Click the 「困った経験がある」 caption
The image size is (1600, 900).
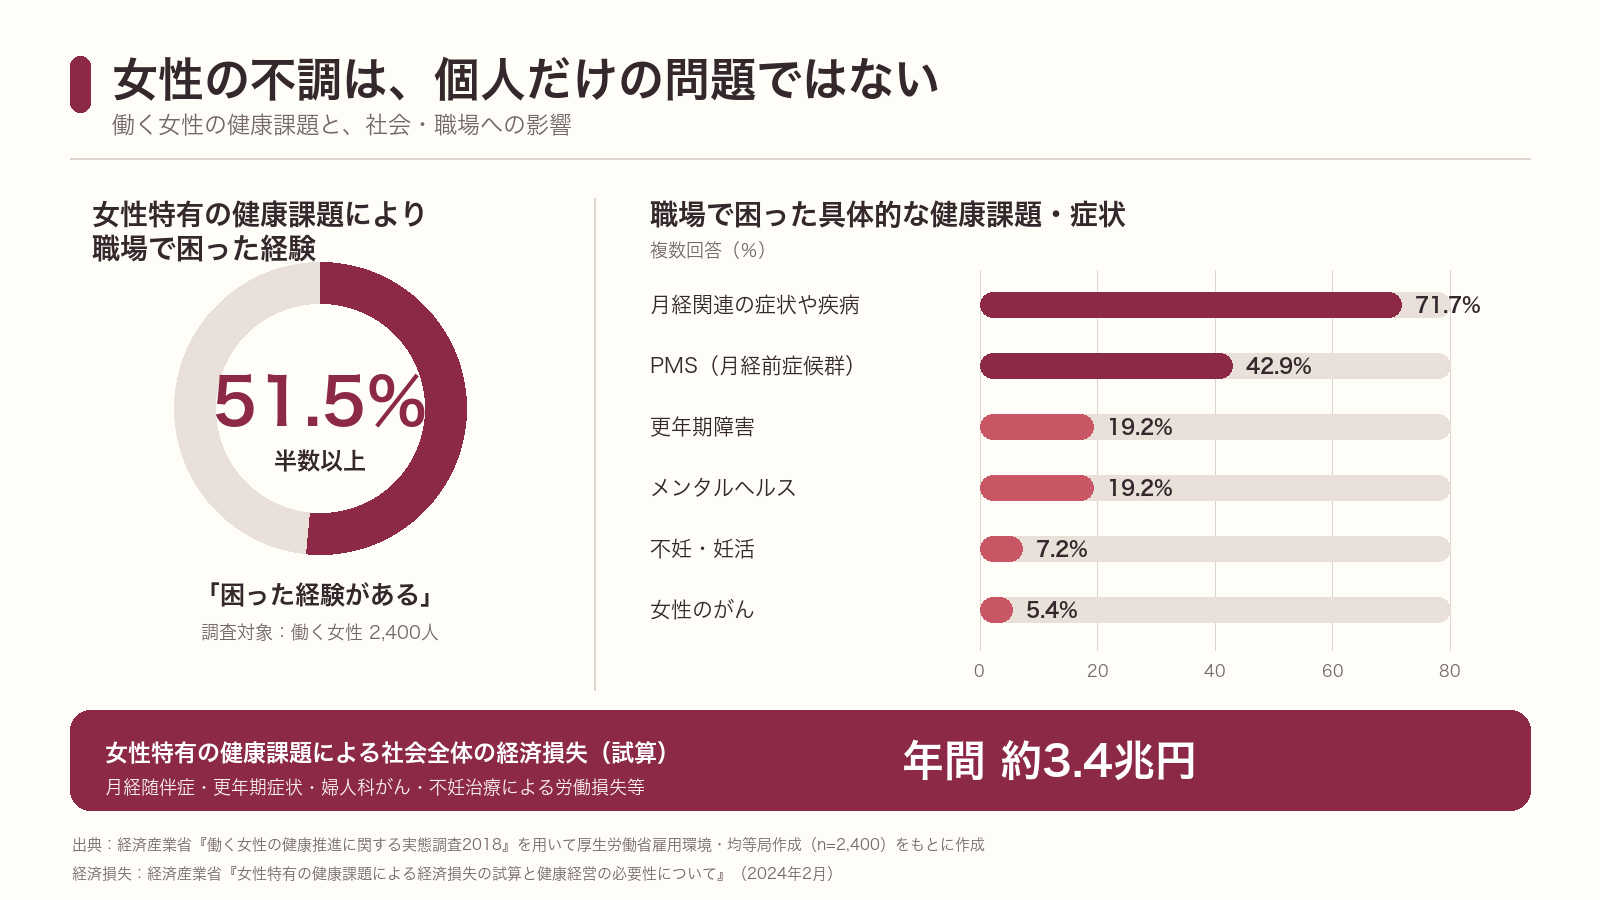320,595
